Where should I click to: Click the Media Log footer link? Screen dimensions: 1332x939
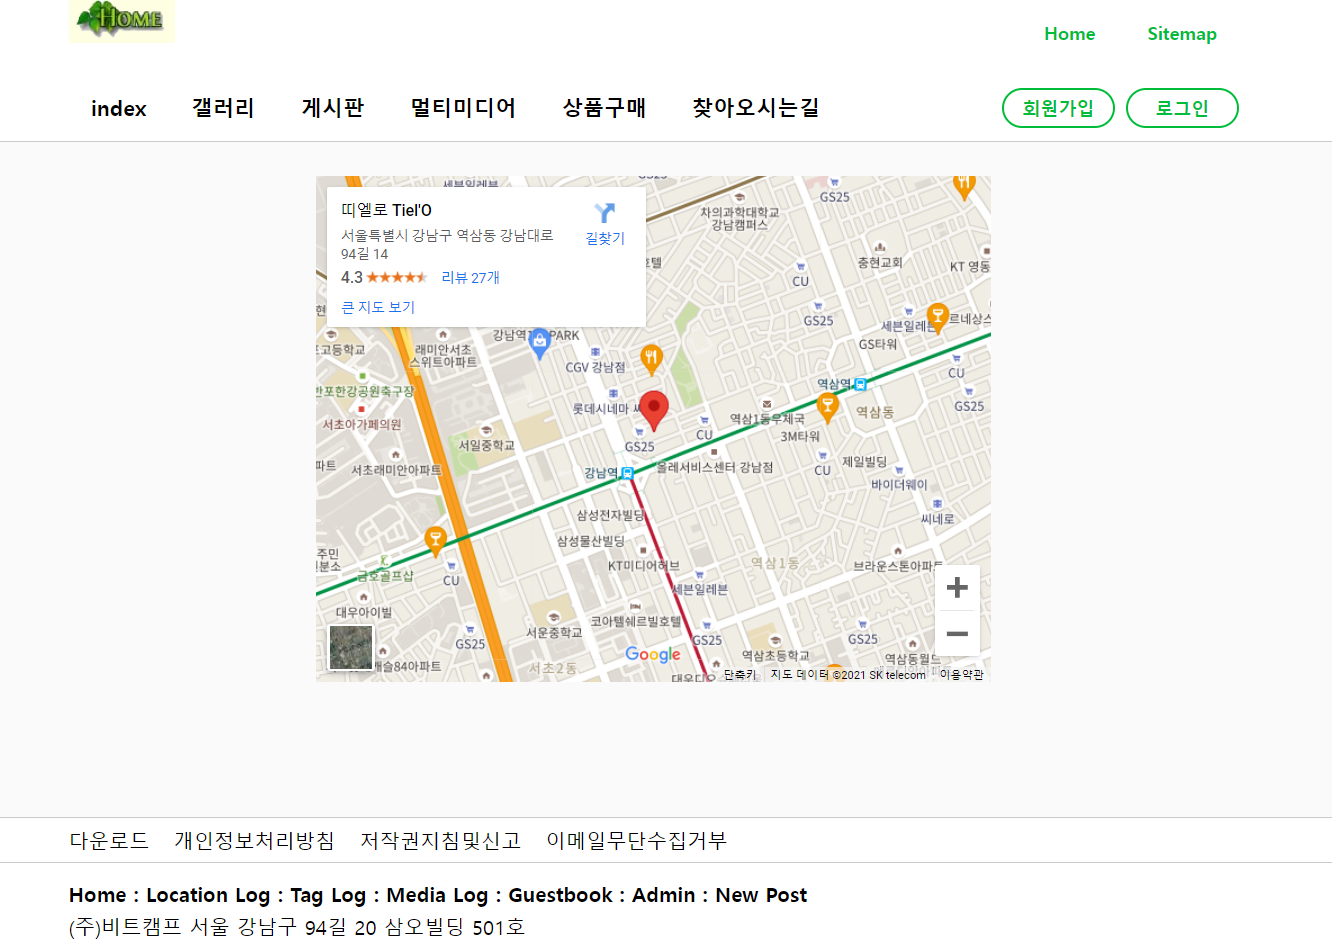click(437, 895)
